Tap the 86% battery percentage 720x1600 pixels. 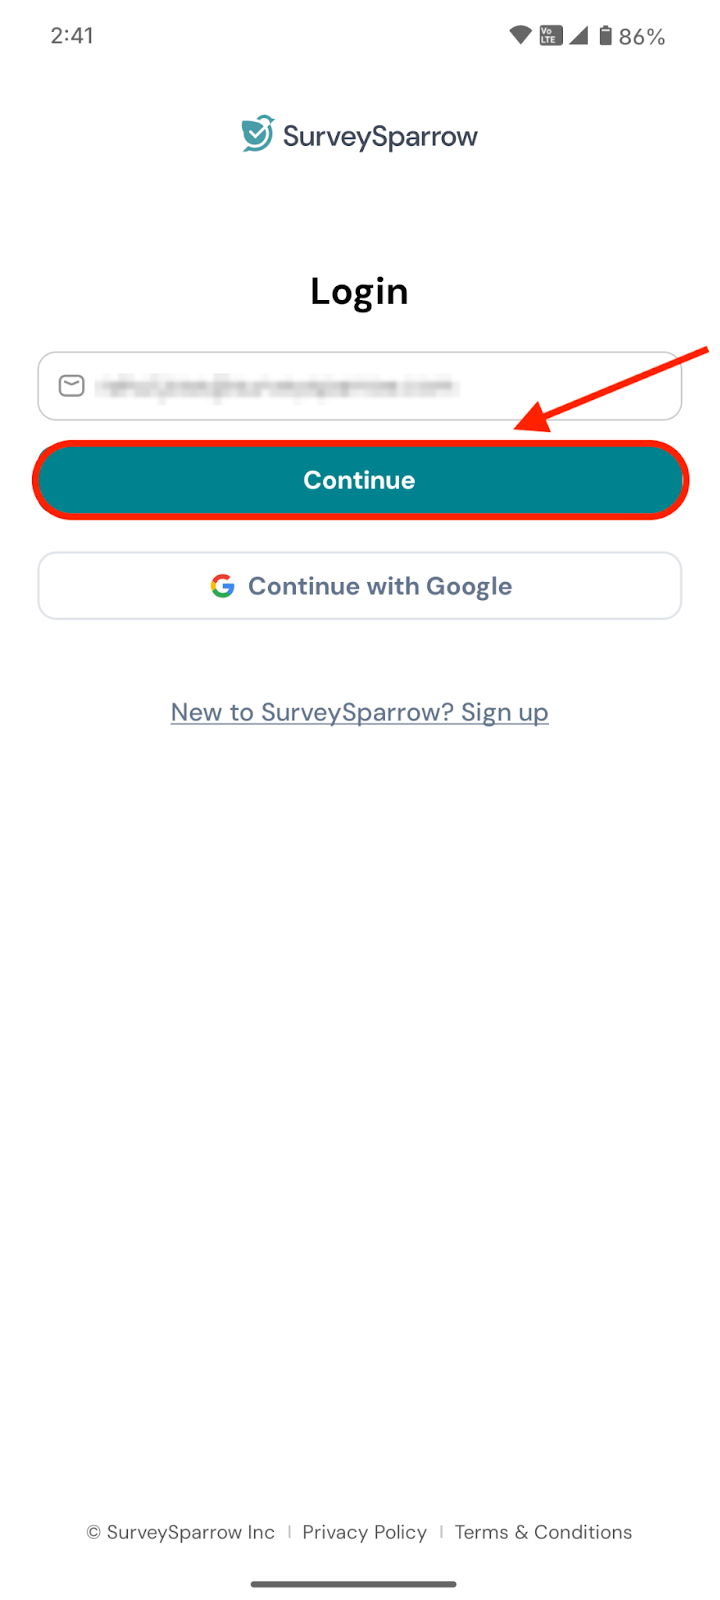pyautogui.click(x=642, y=37)
